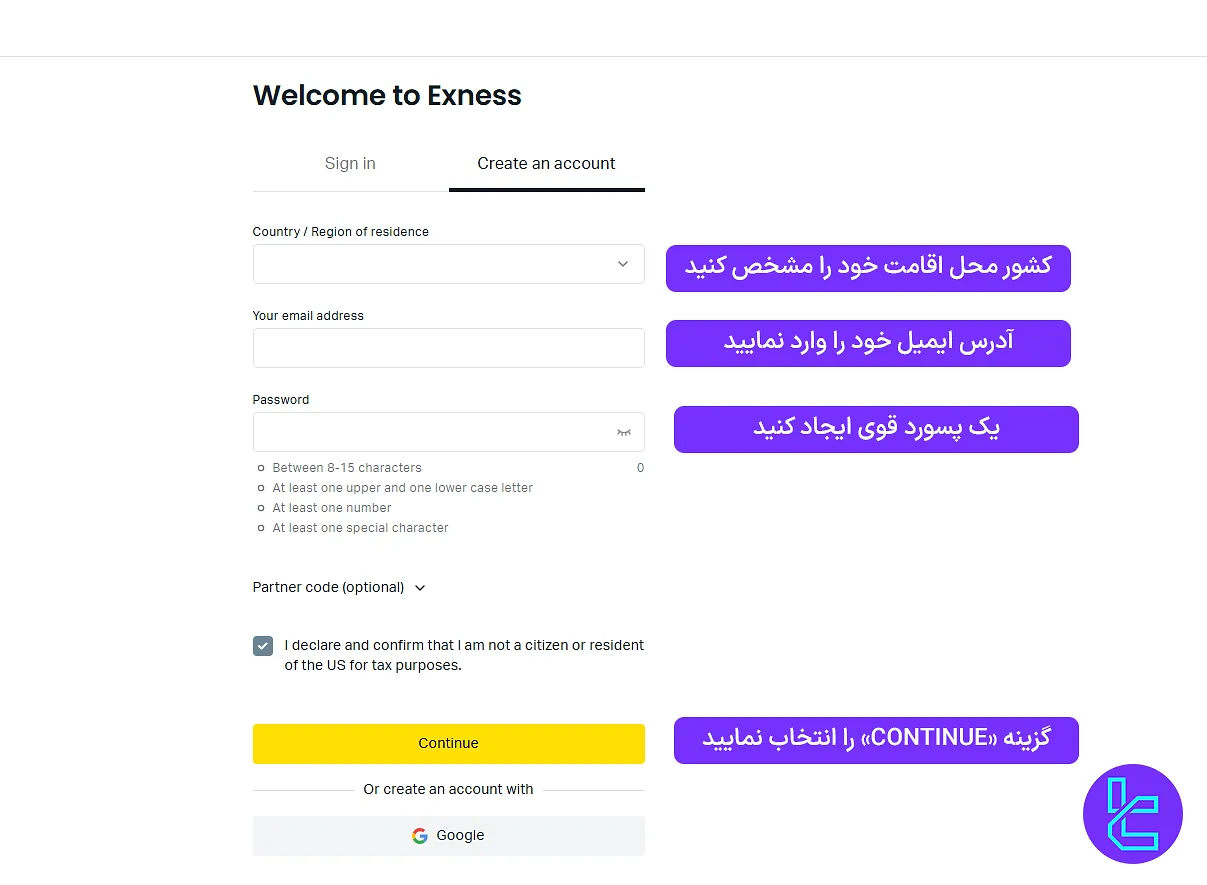Click inside the Password field
1207x885 pixels.
point(430,431)
